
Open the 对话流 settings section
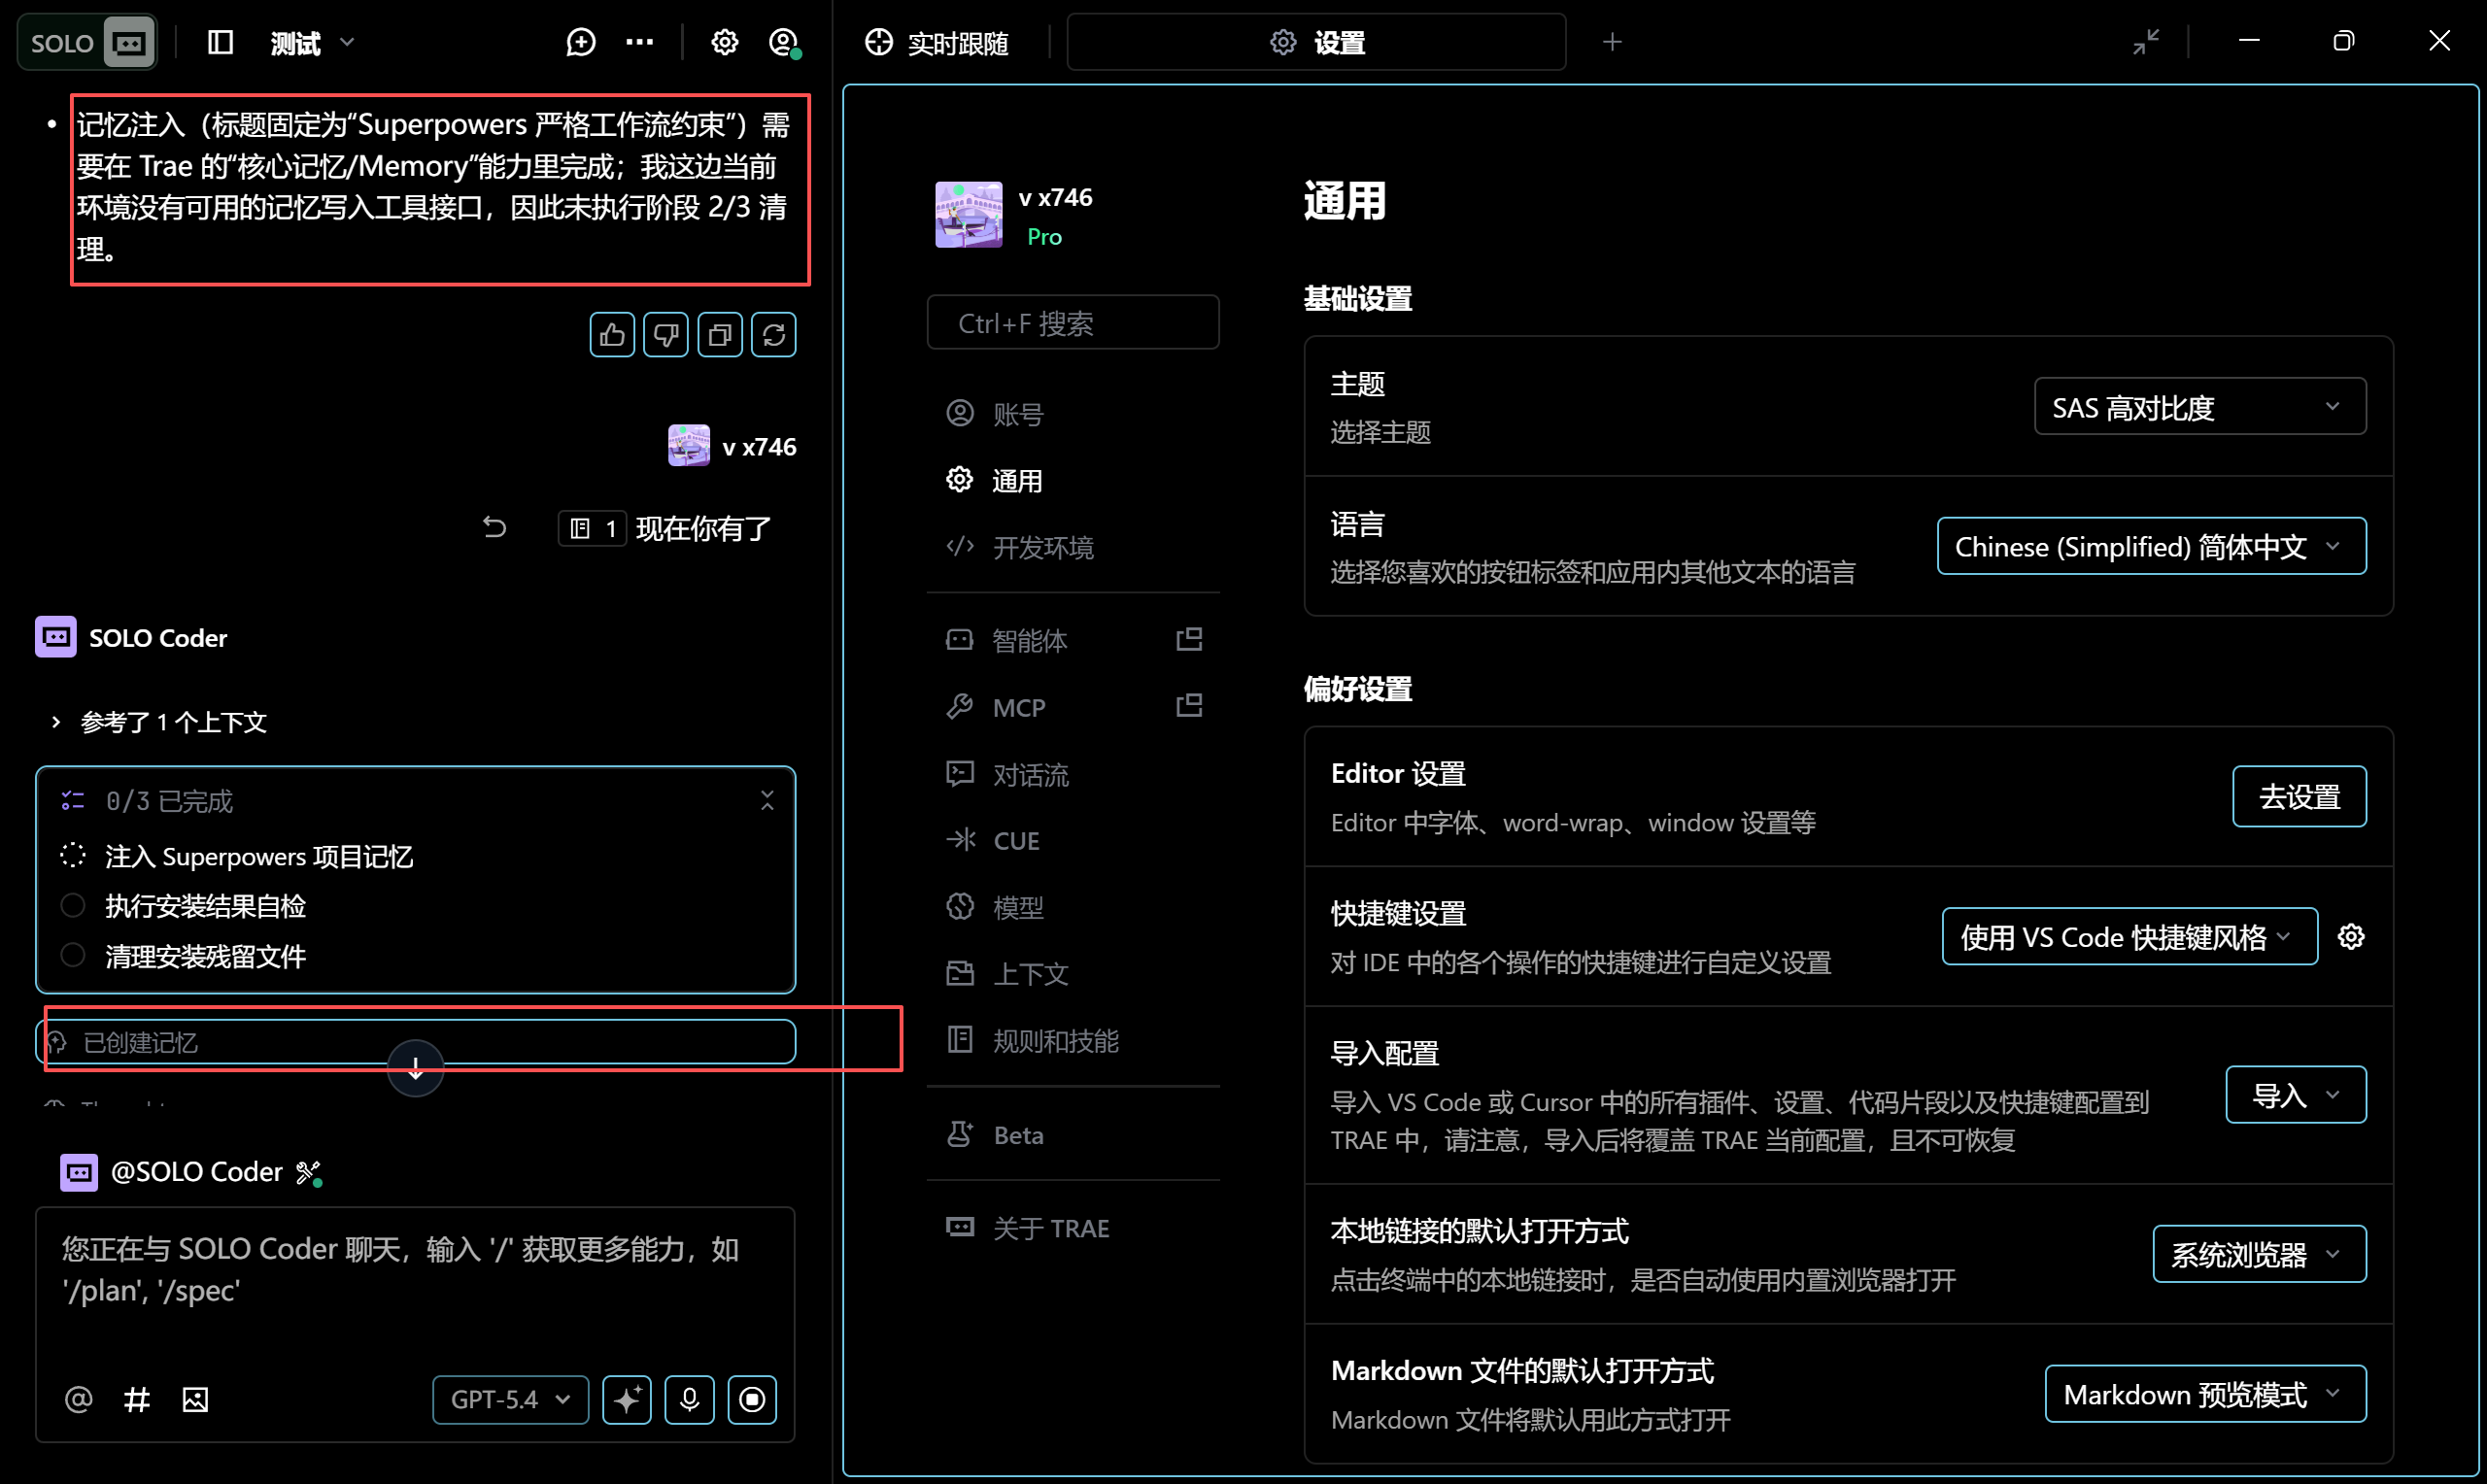pos(1073,774)
